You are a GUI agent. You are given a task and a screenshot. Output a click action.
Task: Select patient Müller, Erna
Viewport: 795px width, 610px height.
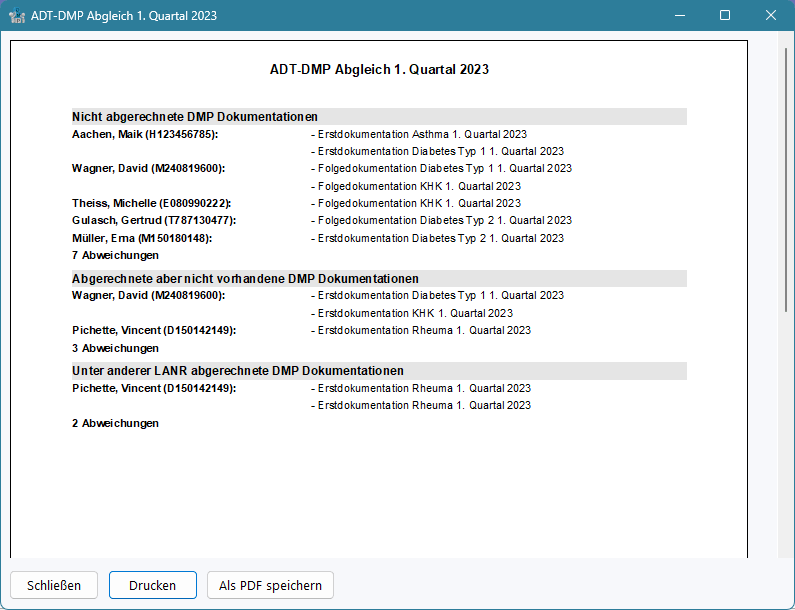pos(142,238)
